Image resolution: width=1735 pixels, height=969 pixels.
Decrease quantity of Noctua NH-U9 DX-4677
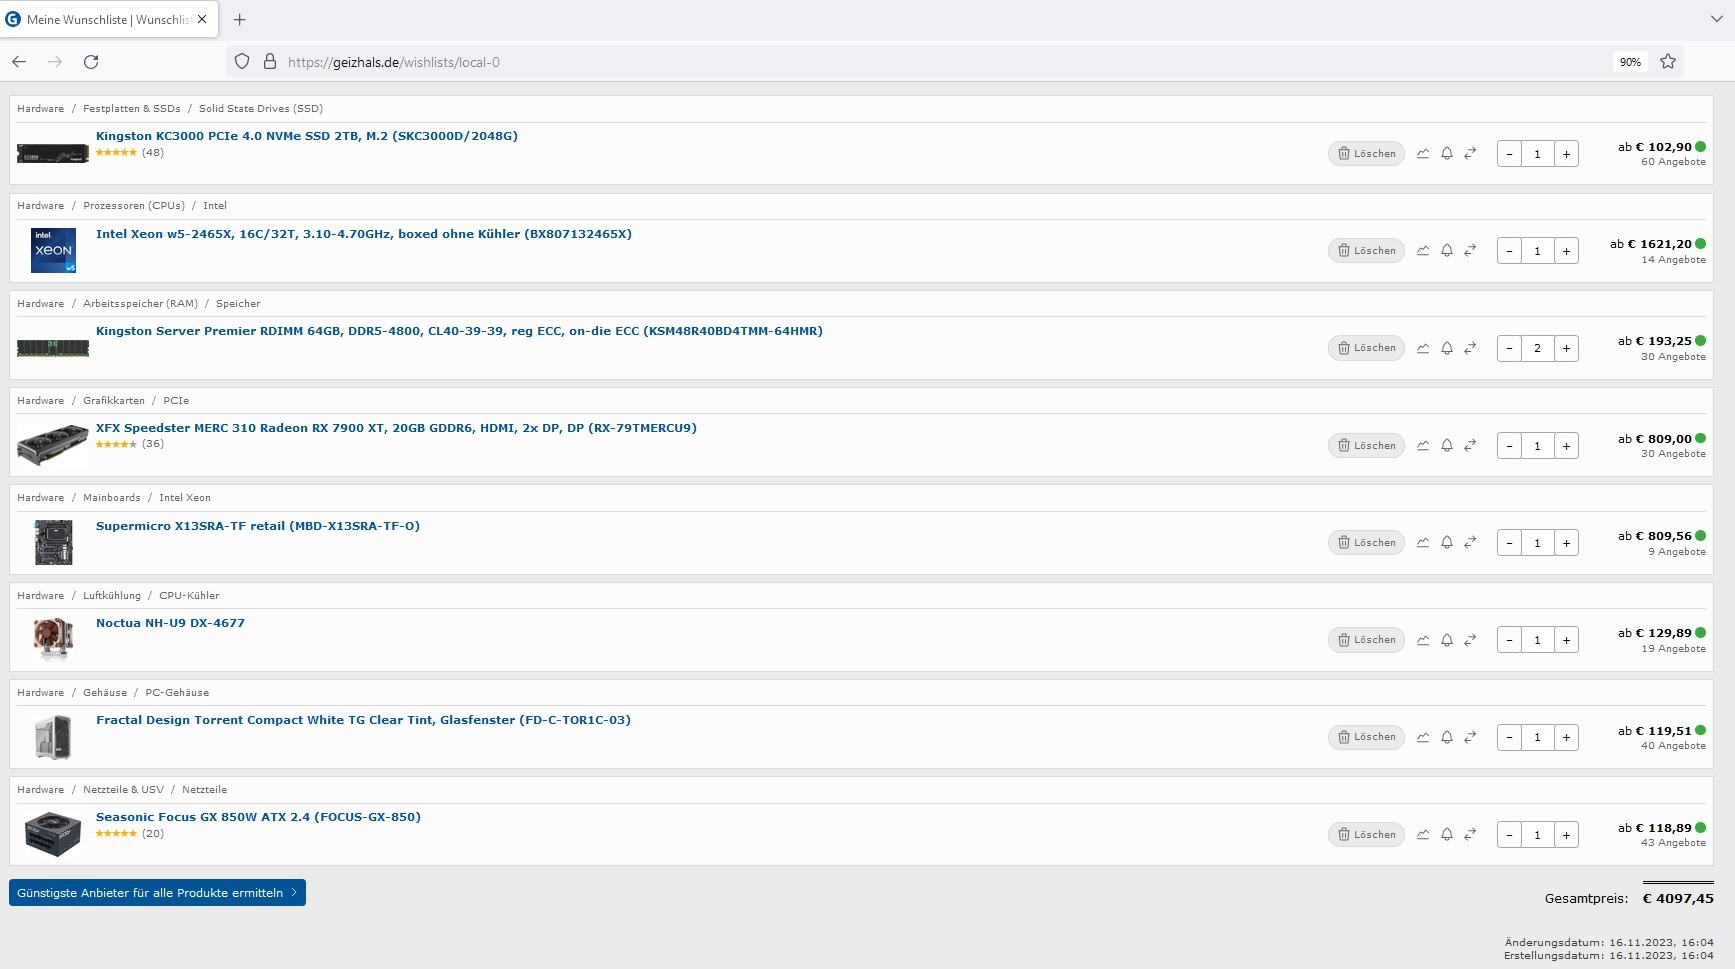[x=1509, y=640]
